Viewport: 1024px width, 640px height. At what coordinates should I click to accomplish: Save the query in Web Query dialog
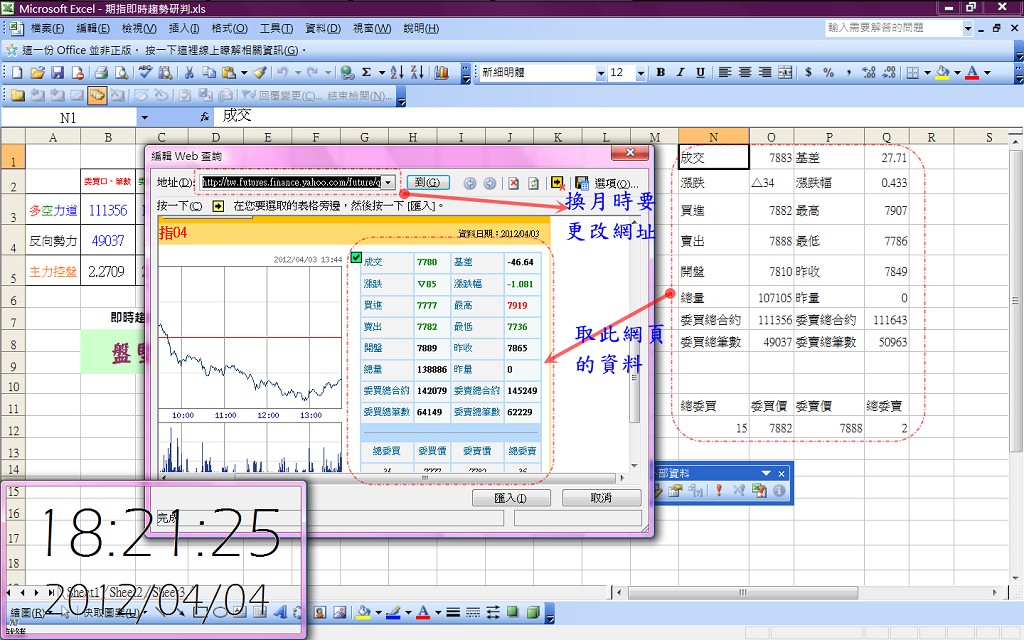(x=582, y=184)
